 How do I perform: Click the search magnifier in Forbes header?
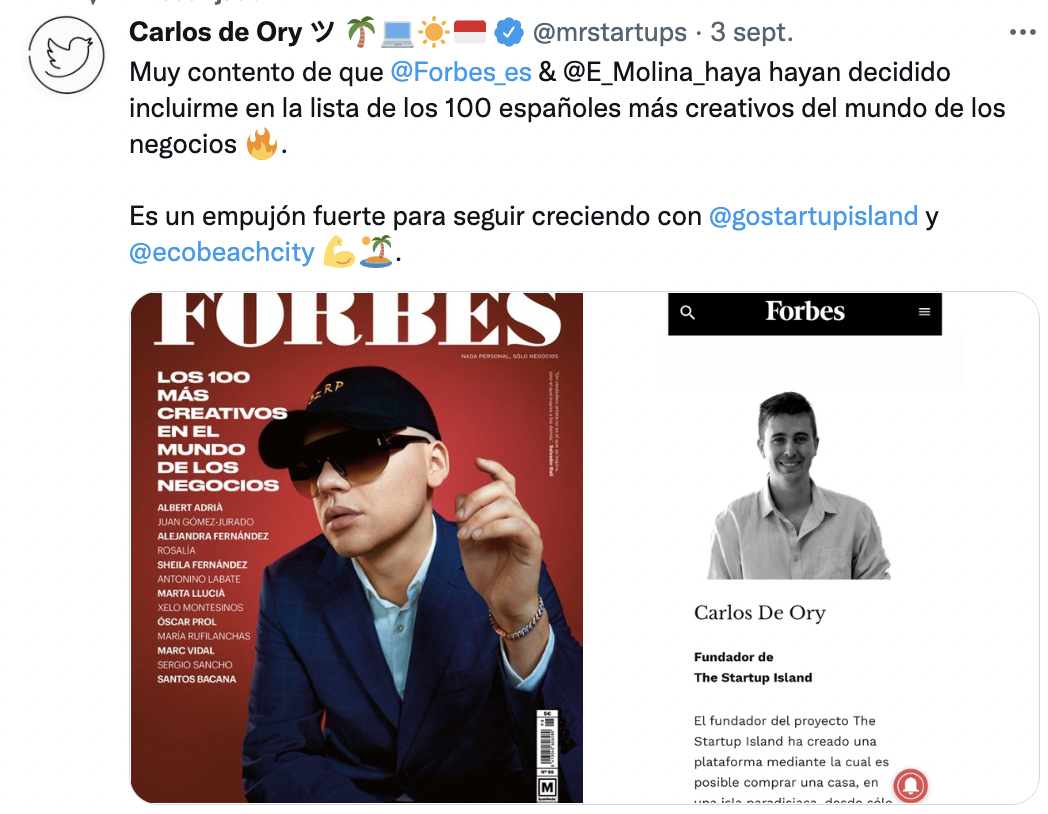click(x=687, y=312)
